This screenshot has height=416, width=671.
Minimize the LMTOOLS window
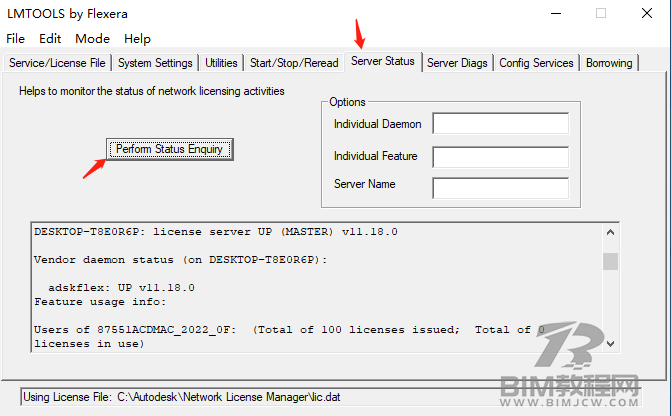pyautogui.click(x=556, y=13)
